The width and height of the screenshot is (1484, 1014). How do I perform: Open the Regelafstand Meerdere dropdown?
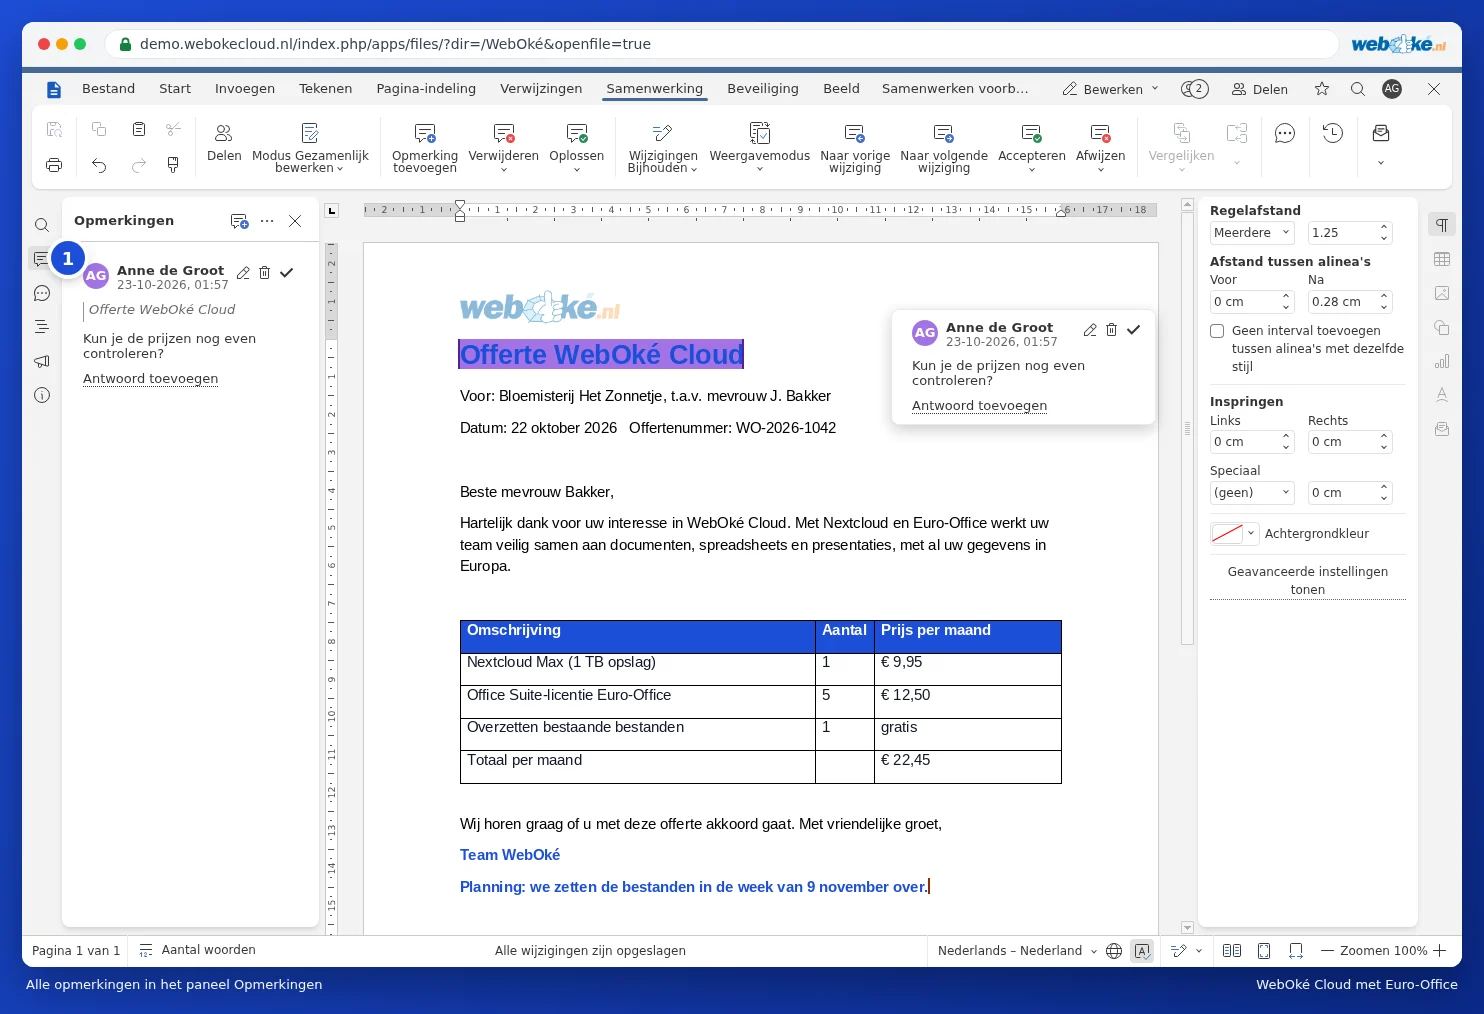(x=1252, y=233)
